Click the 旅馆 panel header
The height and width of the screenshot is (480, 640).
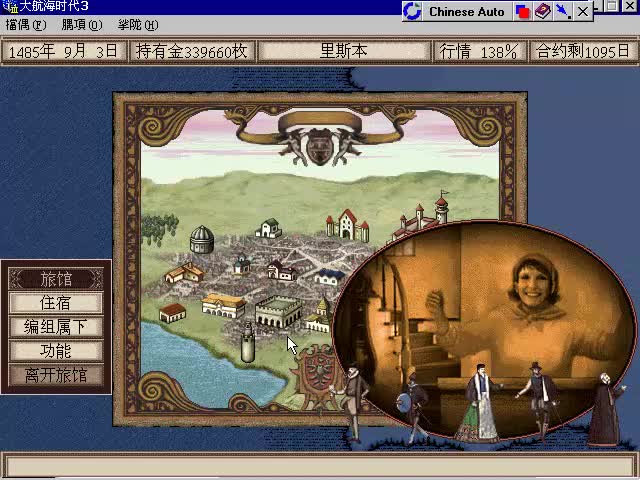pos(56,279)
